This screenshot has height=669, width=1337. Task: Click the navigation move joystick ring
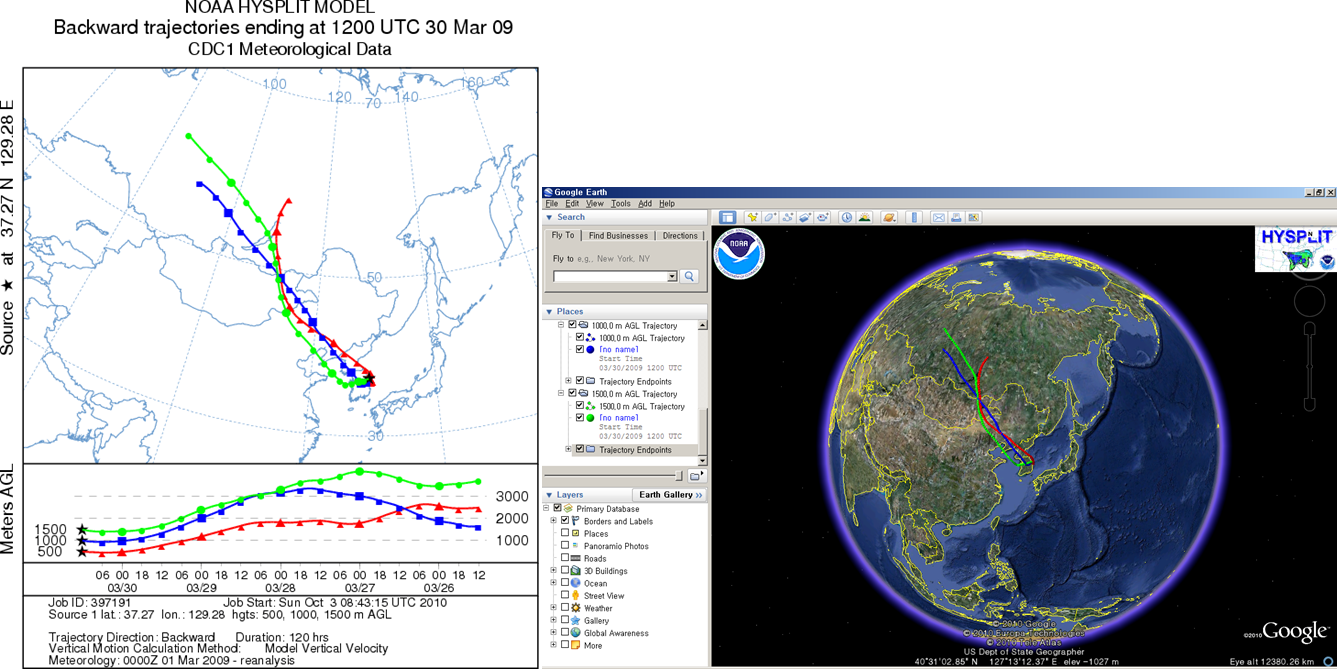(1309, 300)
